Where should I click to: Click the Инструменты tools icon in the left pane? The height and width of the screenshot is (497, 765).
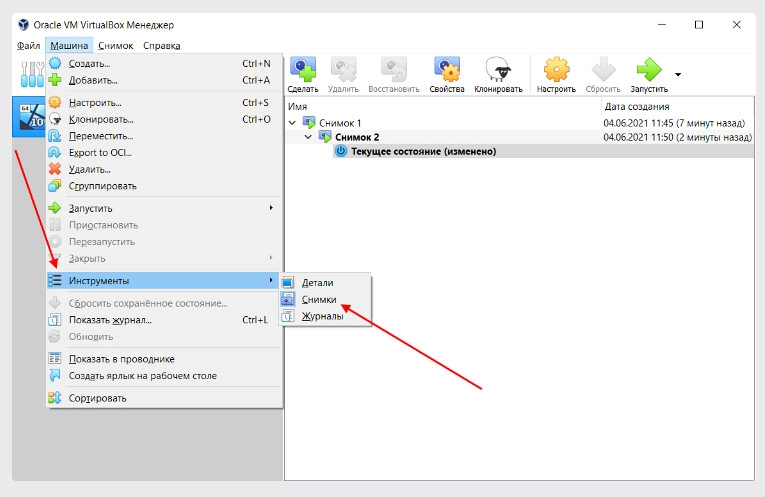tap(31, 74)
